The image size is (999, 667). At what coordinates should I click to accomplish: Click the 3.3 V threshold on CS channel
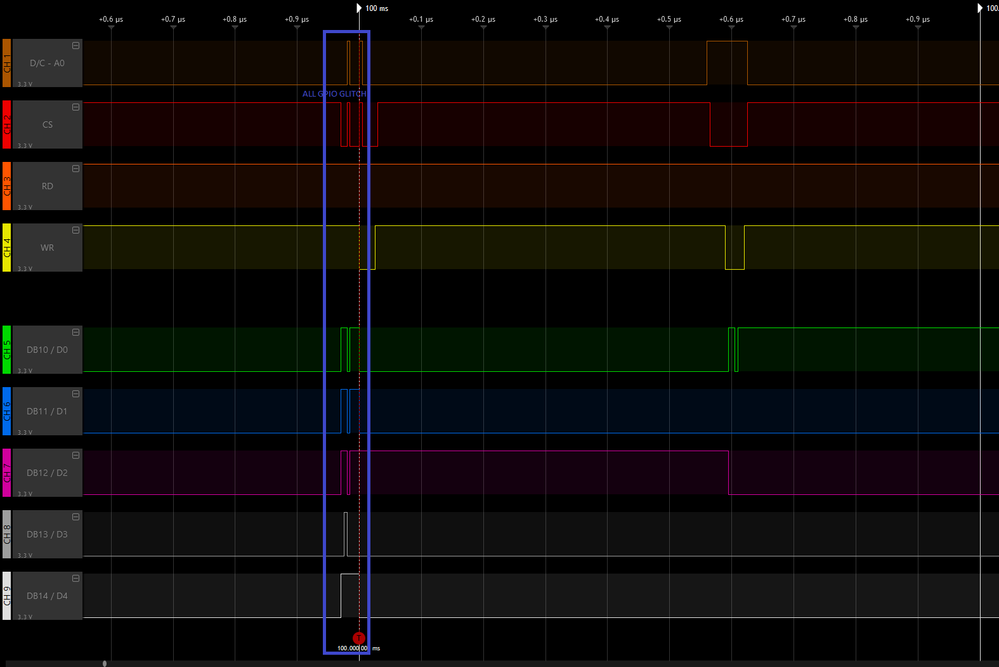(25, 145)
